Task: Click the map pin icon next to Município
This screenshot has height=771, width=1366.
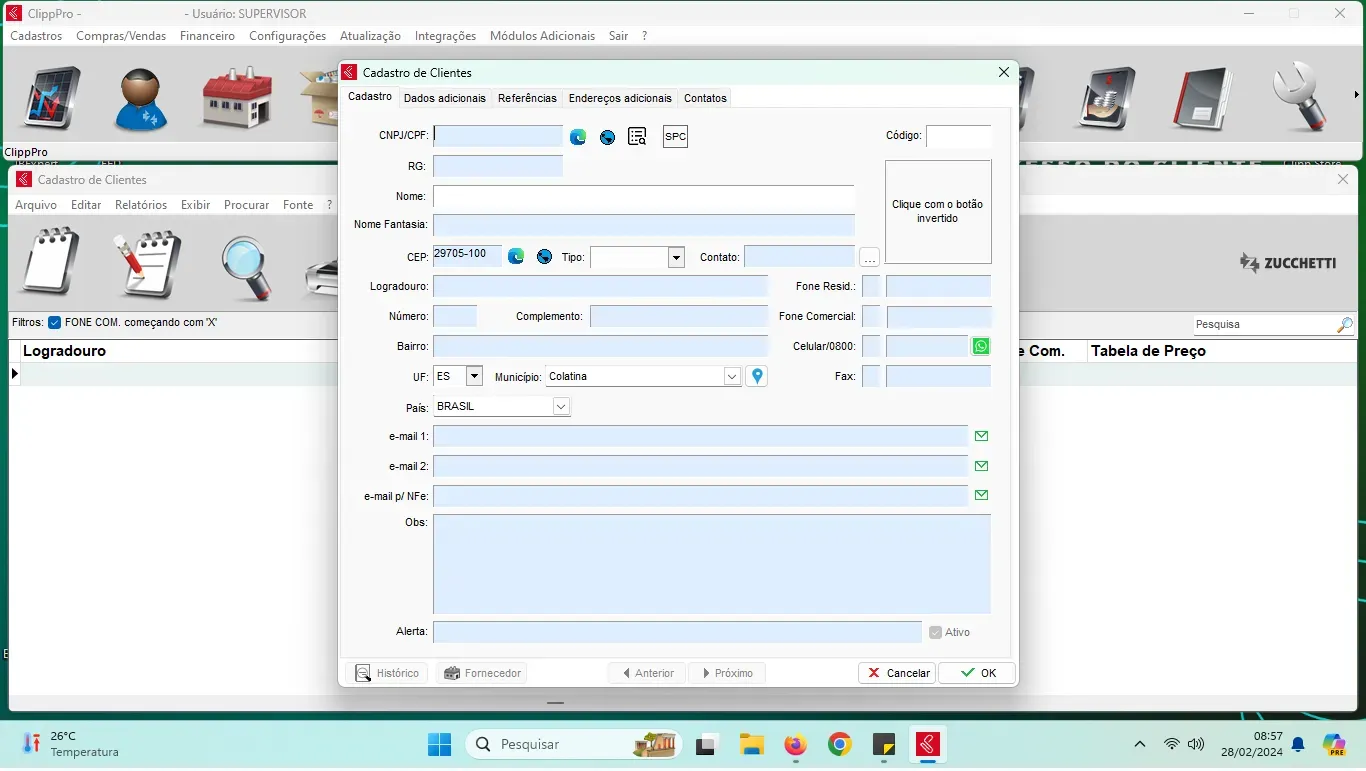Action: 757,376
